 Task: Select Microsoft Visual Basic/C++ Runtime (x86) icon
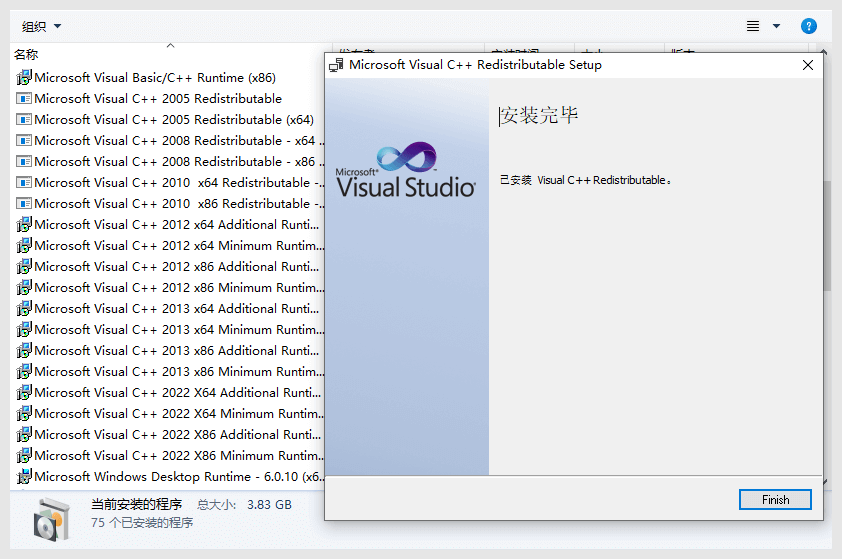coord(24,78)
